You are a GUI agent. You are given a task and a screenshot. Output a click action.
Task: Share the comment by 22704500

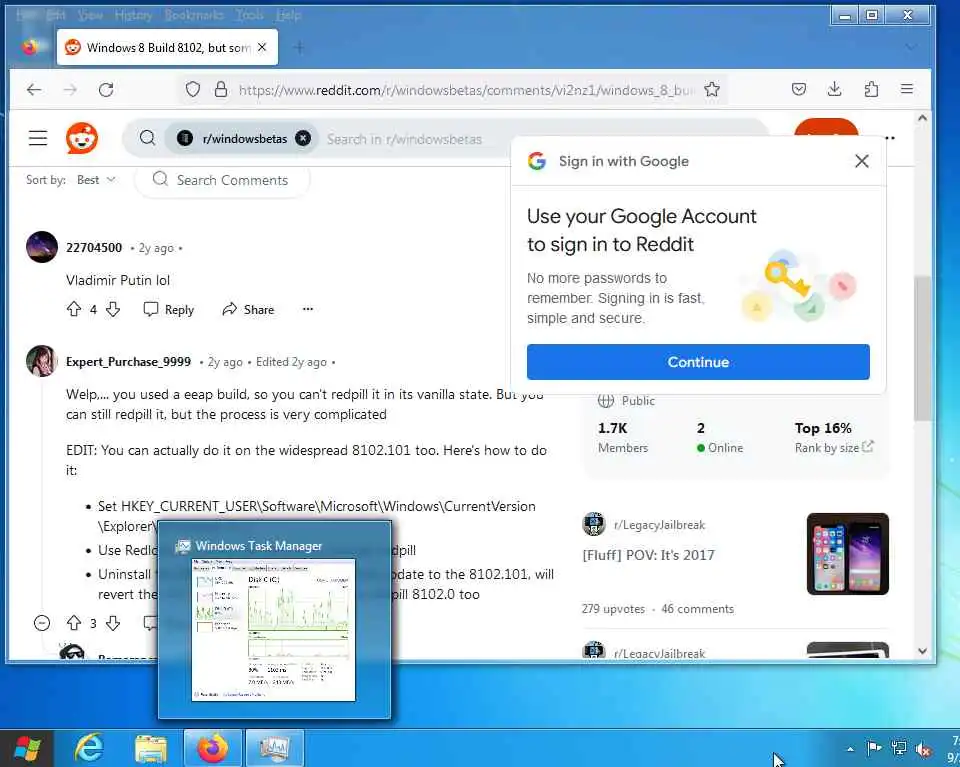click(x=248, y=310)
